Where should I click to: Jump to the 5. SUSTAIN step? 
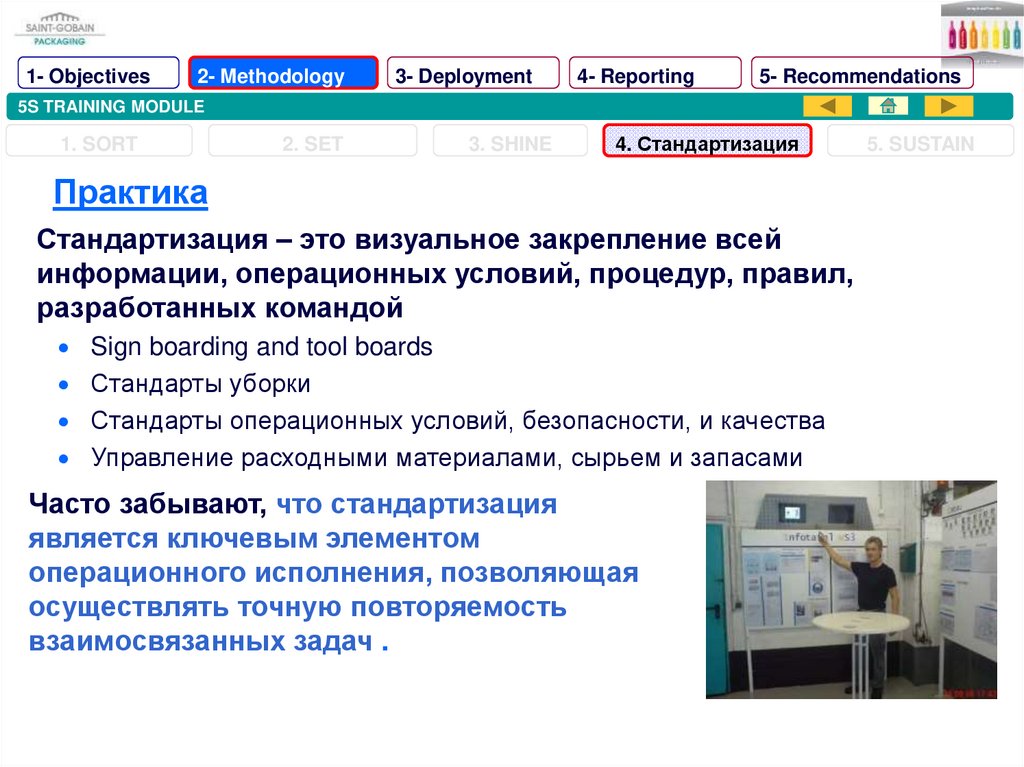(919, 143)
